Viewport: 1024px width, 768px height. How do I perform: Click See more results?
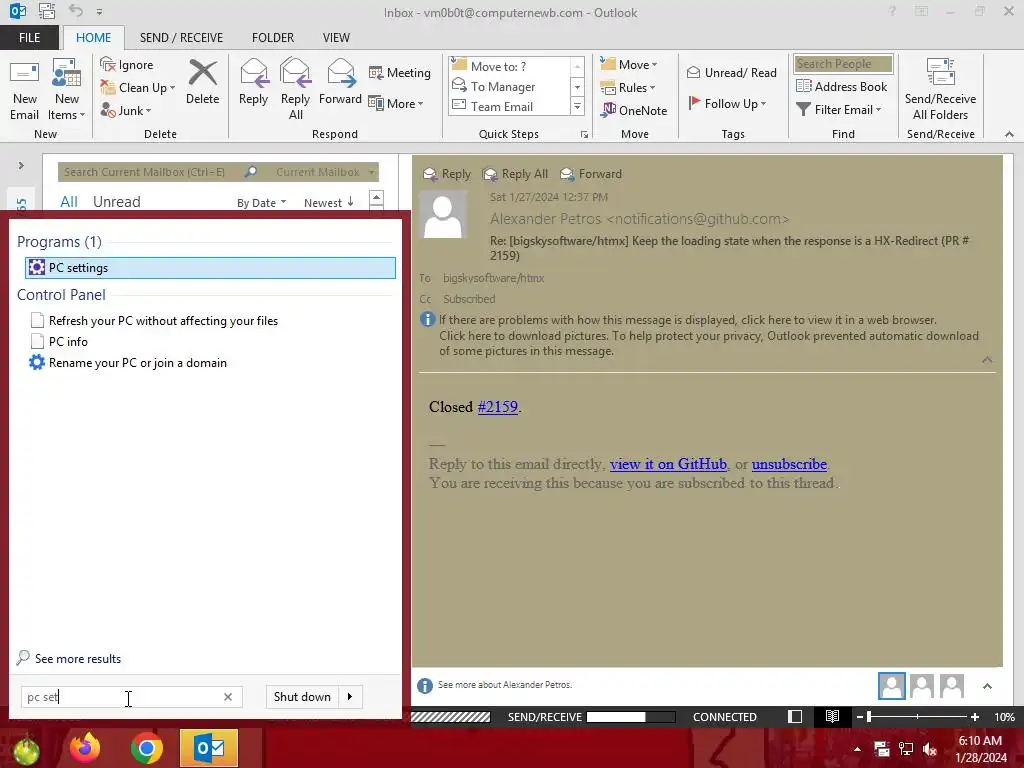pyautogui.click(x=69, y=658)
